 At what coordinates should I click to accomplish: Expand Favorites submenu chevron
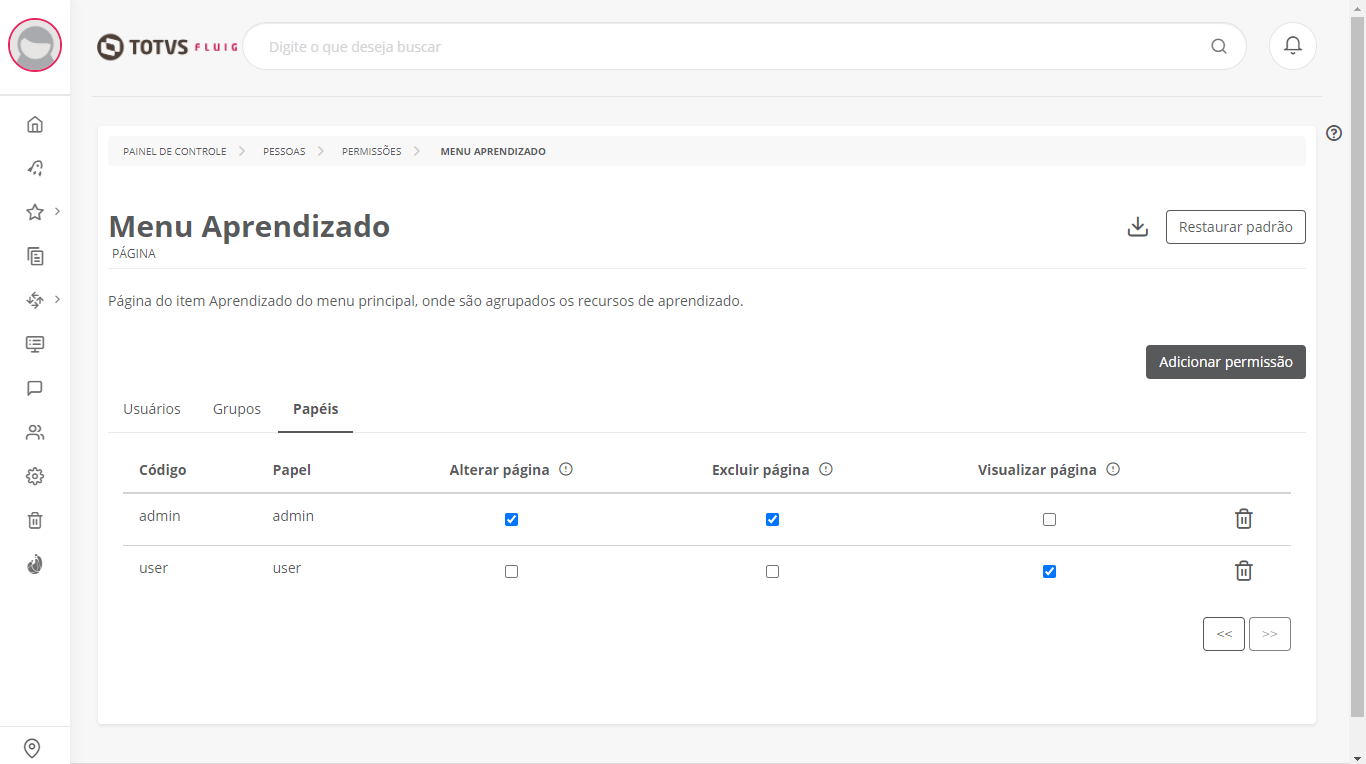[x=57, y=211]
